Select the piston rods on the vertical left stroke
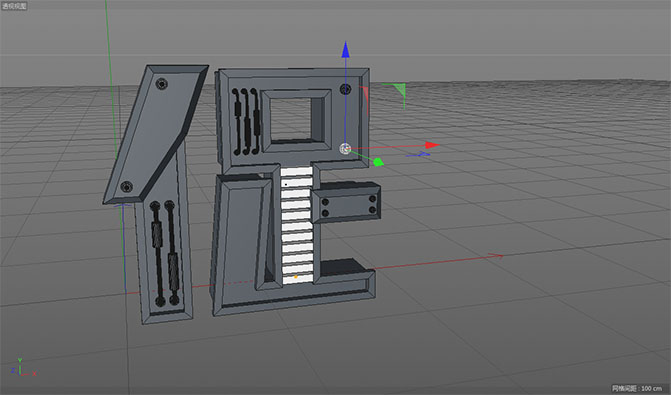671x395 pixels. tap(165, 253)
